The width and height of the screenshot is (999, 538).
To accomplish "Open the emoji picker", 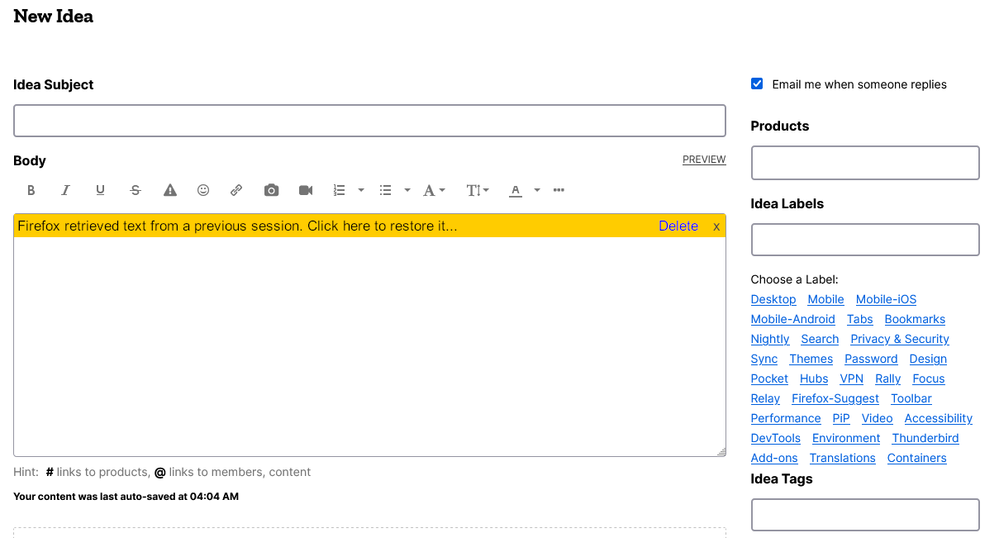I will pos(203,190).
